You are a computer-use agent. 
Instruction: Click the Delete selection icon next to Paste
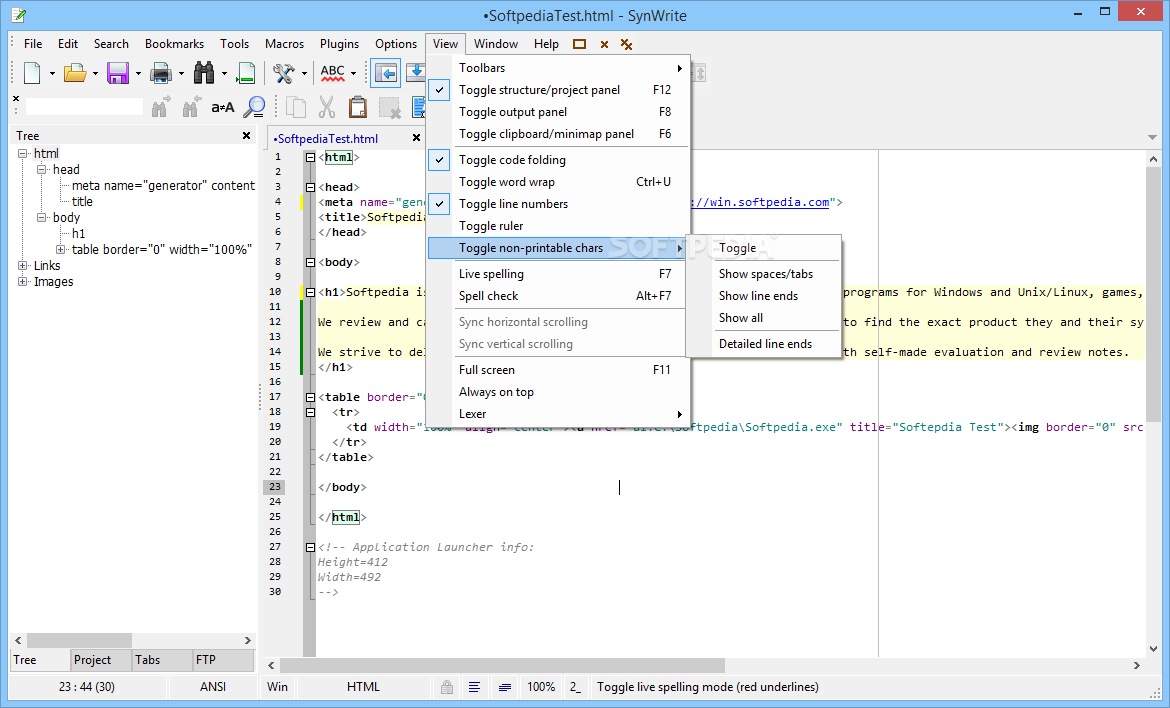point(390,107)
